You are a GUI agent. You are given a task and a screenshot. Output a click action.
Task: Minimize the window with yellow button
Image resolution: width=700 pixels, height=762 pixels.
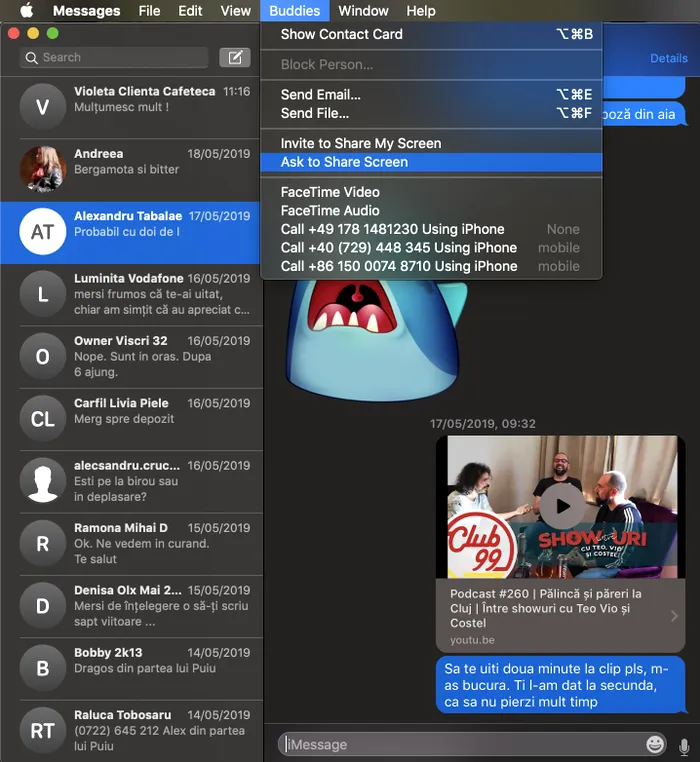[x=33, y=33]
